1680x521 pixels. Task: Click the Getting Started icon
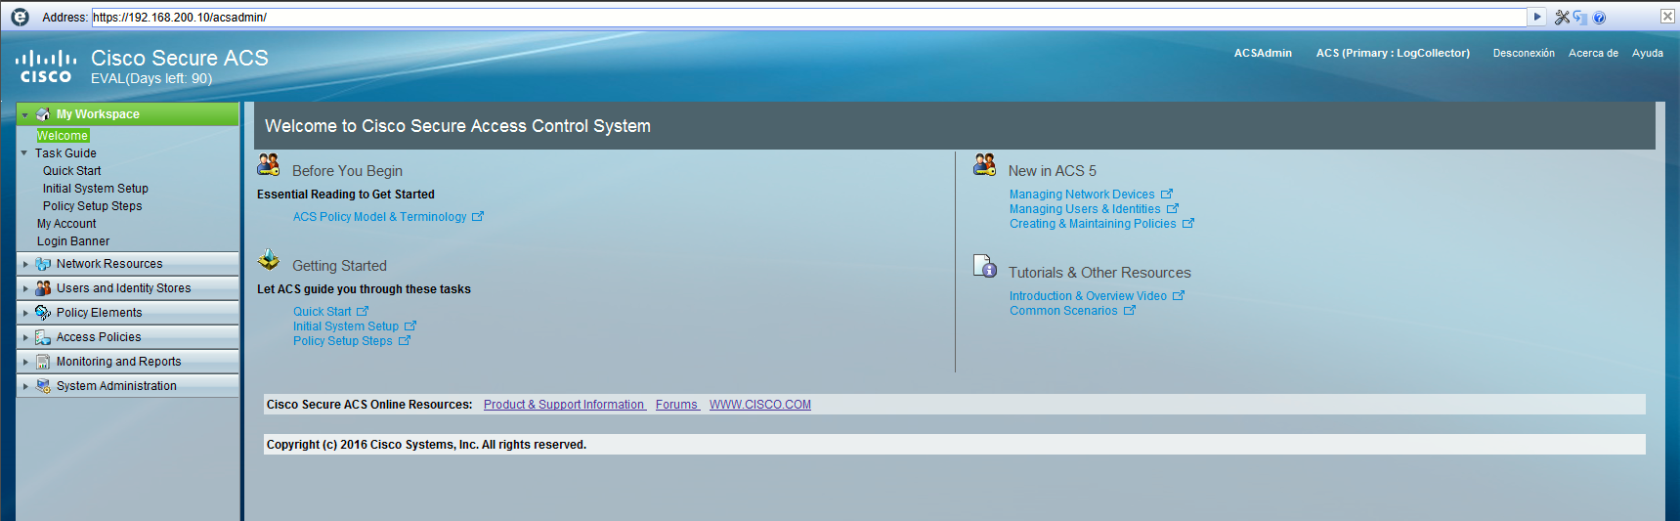tap(269, 260)
